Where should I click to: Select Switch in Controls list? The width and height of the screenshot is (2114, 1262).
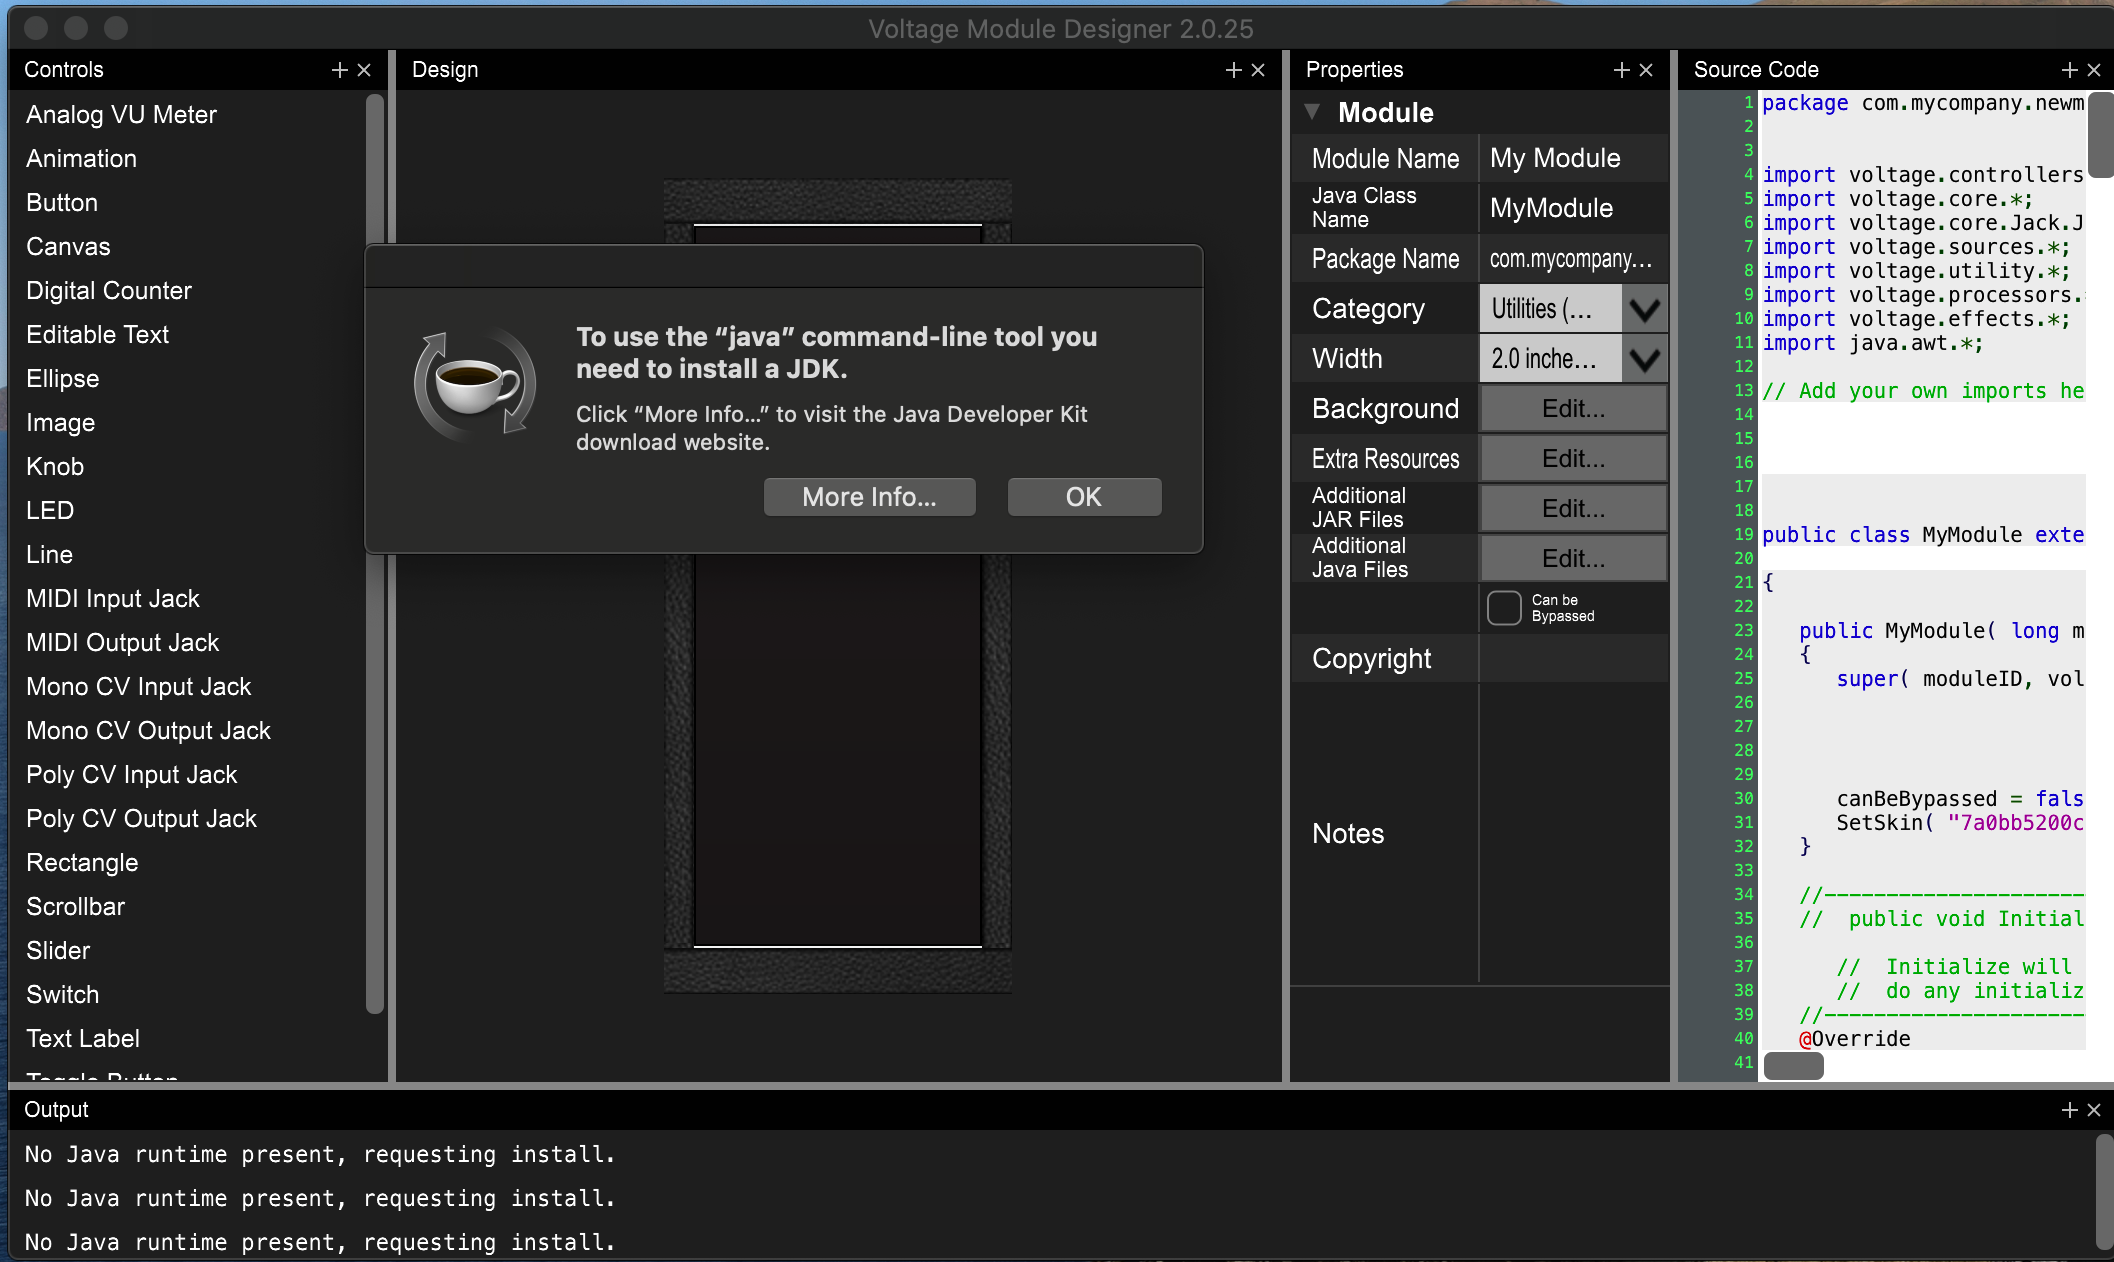tap(62, 995)
